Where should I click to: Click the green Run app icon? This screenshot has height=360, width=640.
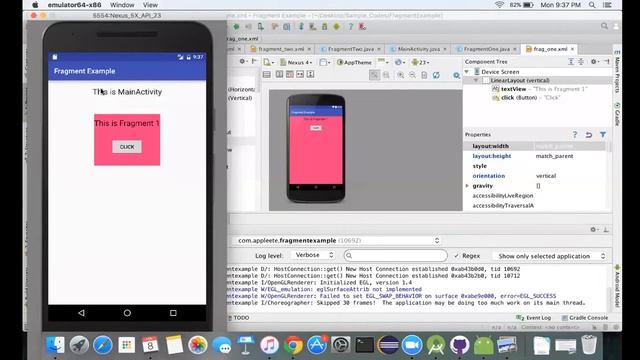point(236,27)
